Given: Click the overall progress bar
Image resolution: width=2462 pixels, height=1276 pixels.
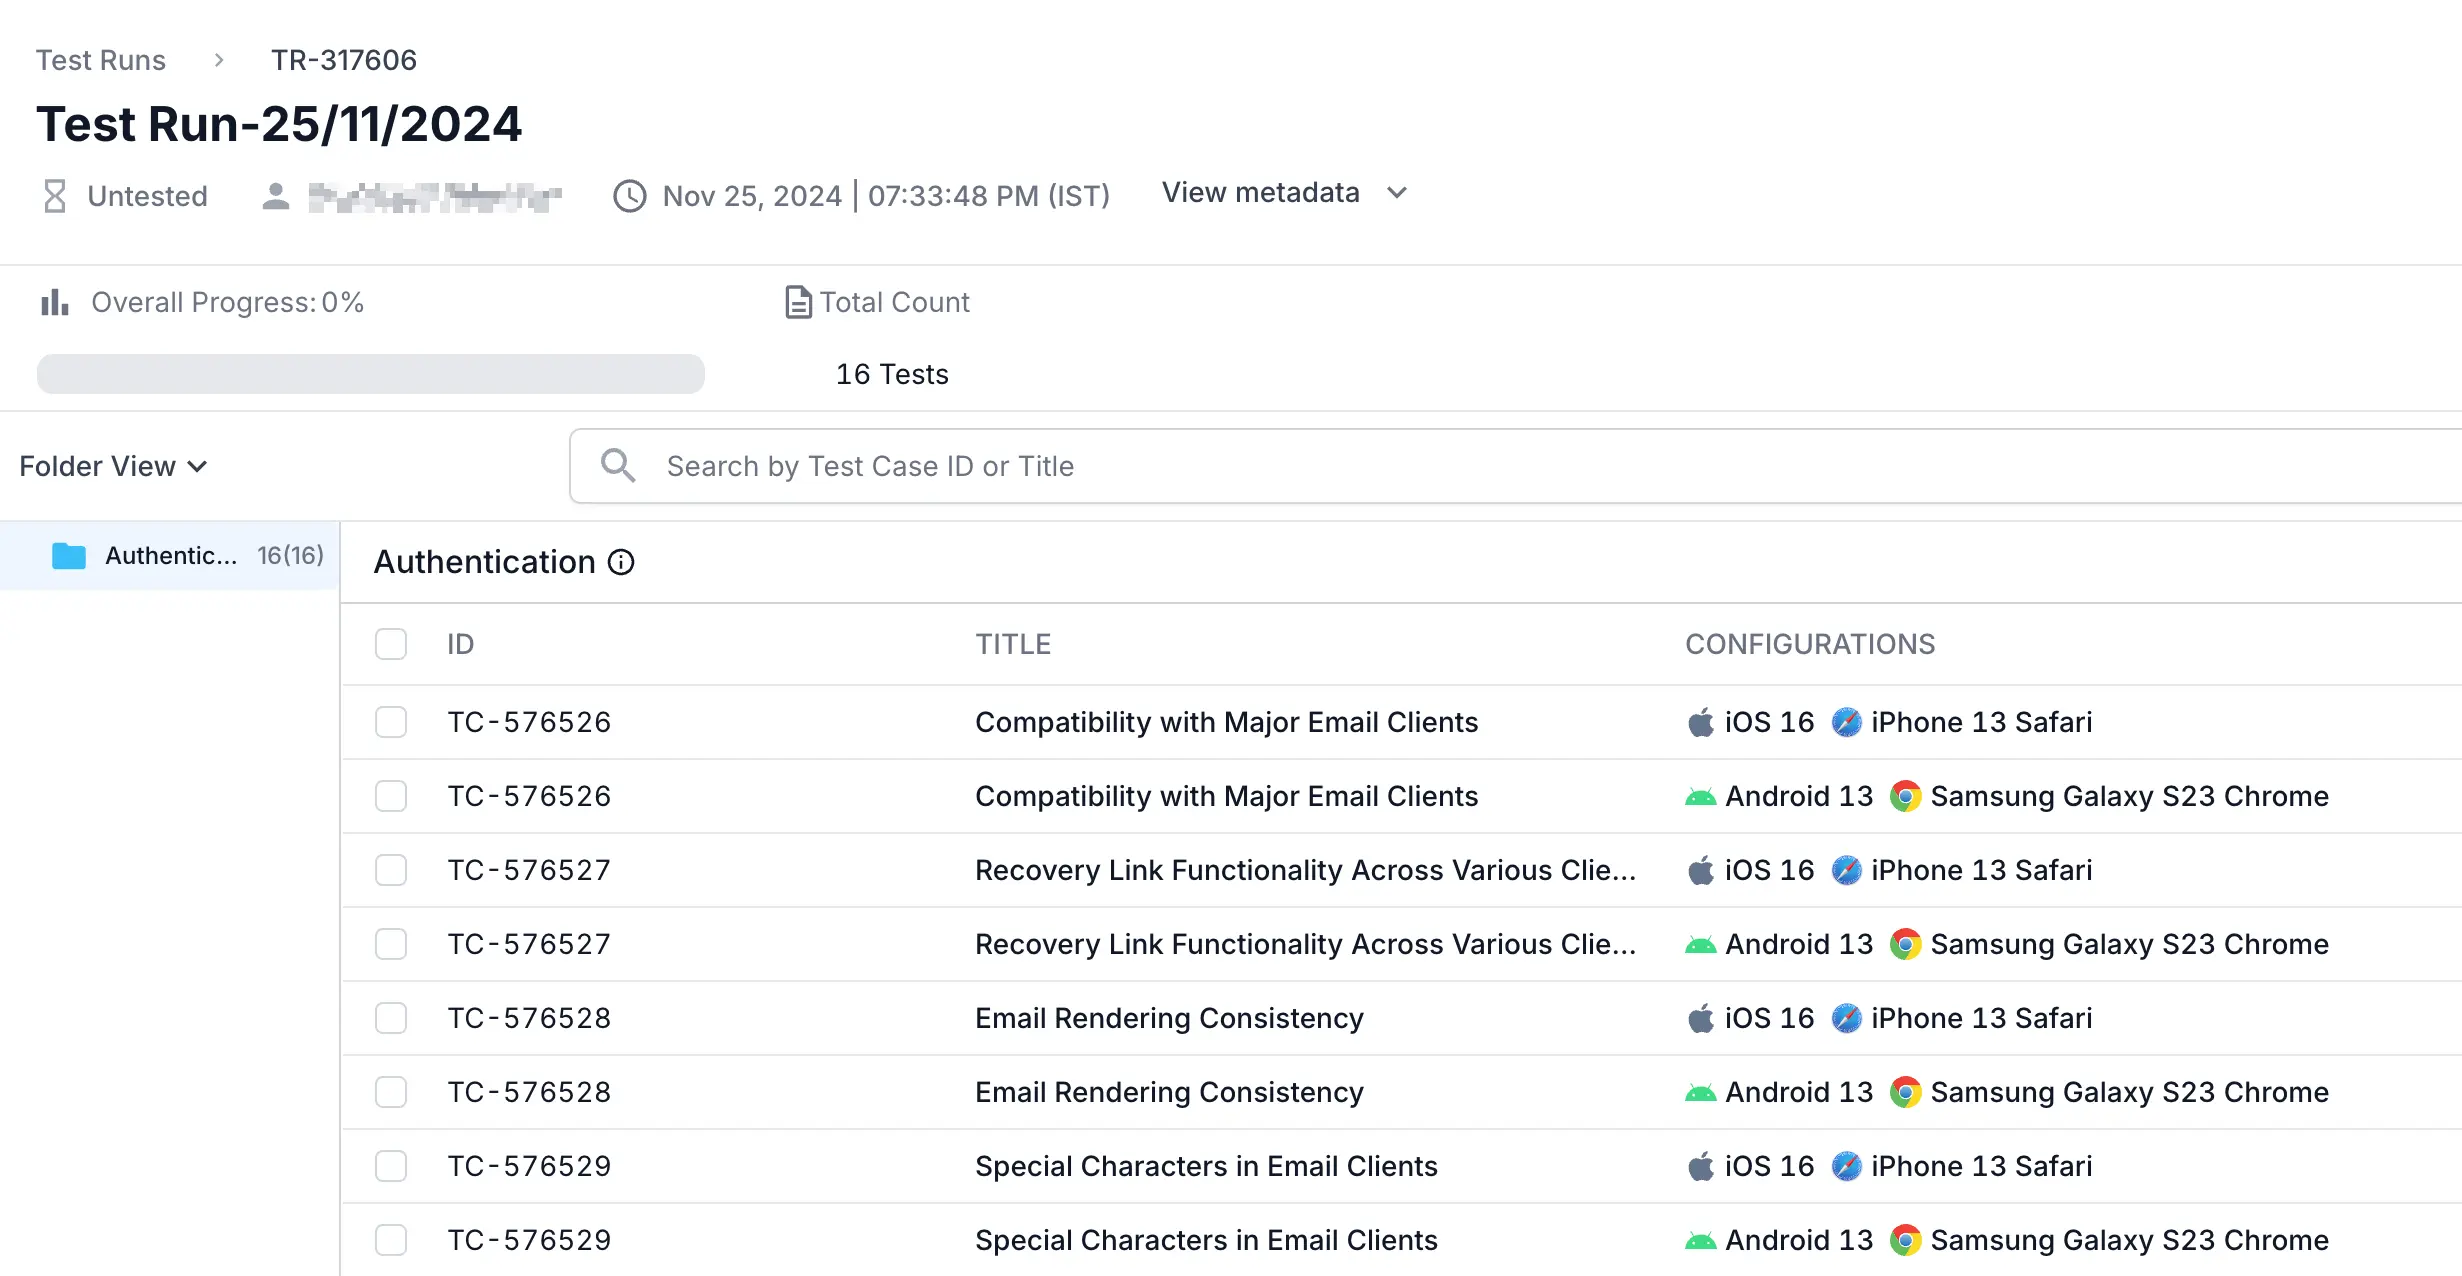Looking at the screenshot, I should (371, 374).
